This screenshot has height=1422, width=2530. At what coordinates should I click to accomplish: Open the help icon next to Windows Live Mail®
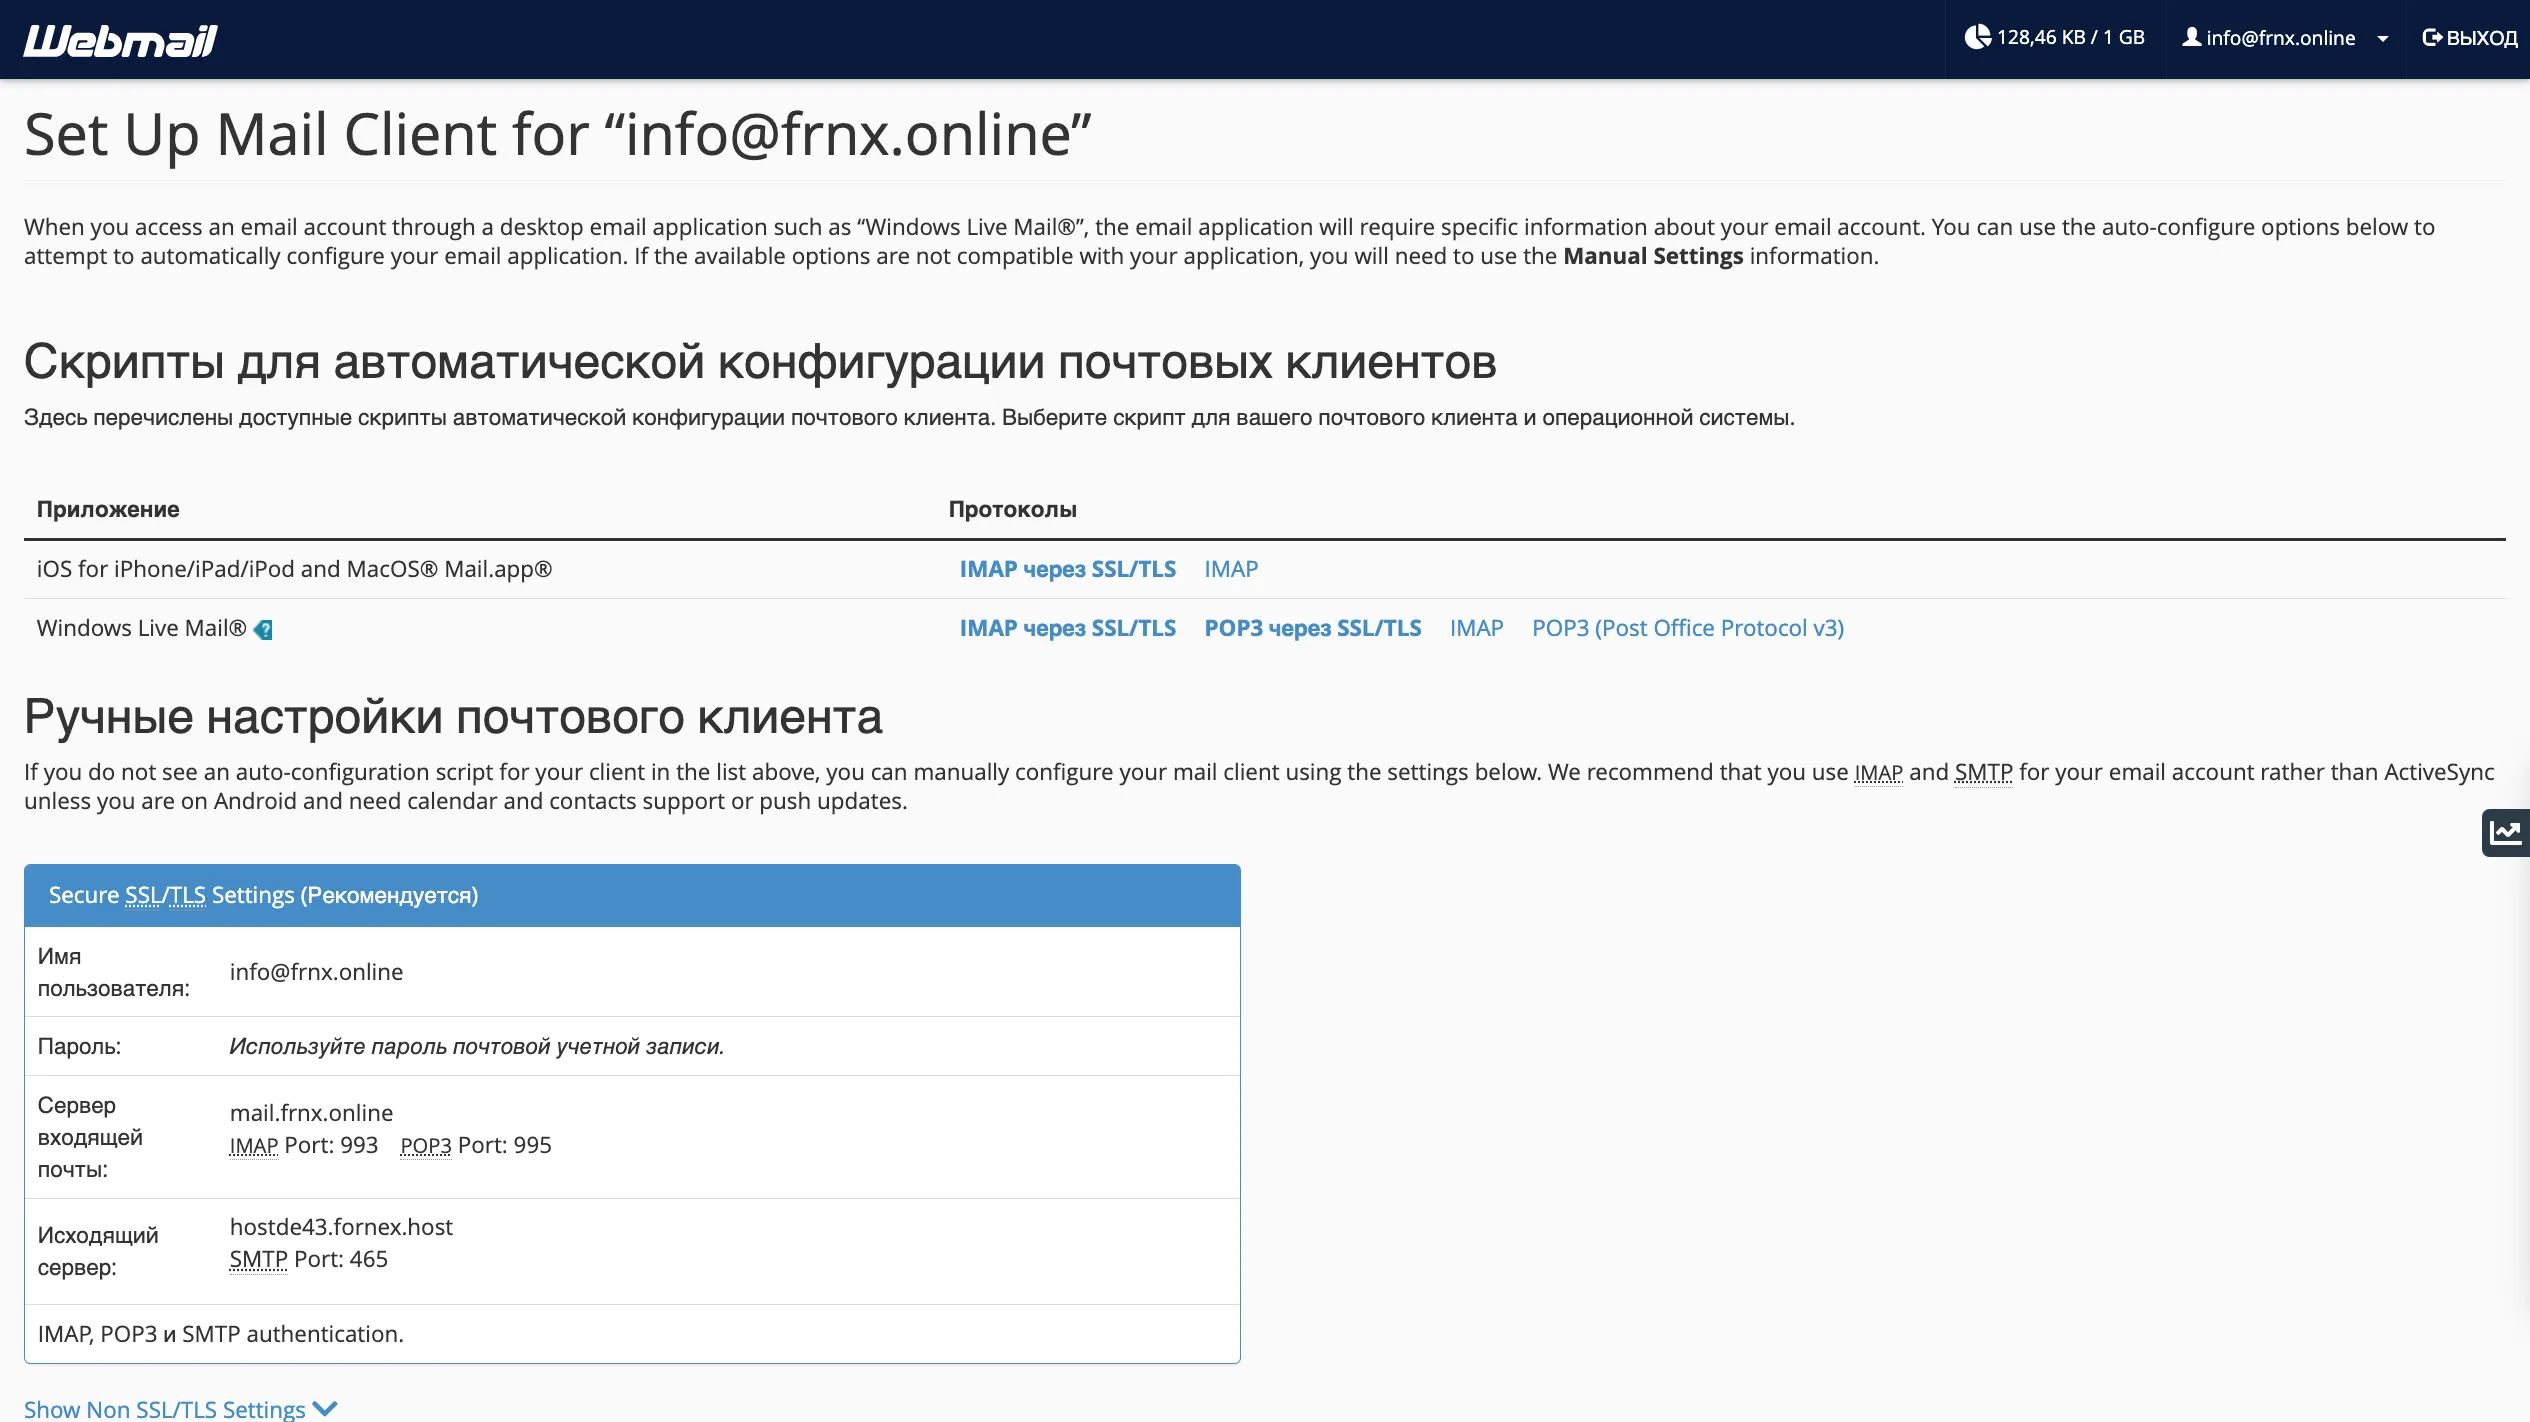pyautogui.click(x=264, y=630)
